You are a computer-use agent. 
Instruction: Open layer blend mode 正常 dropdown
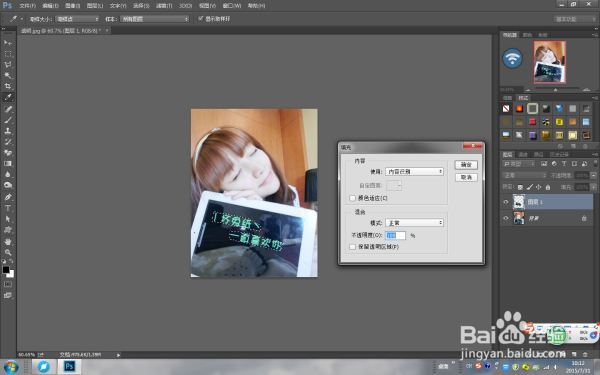(x=524, y=175)
